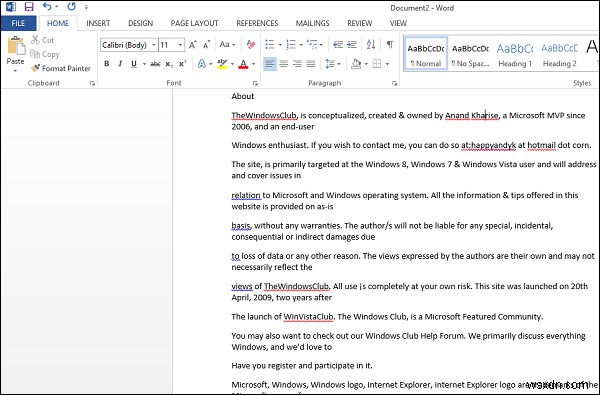
Task: Click the Save icon in quick access toolbar
Action: pos(29,7)
